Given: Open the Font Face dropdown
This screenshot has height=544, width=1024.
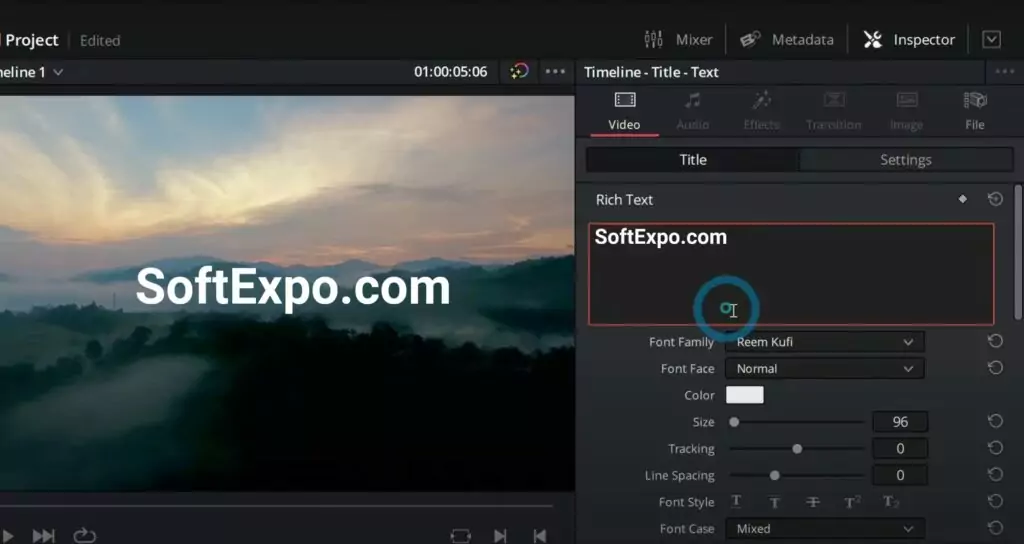Looking at the screenshot, I should [824, 369].
